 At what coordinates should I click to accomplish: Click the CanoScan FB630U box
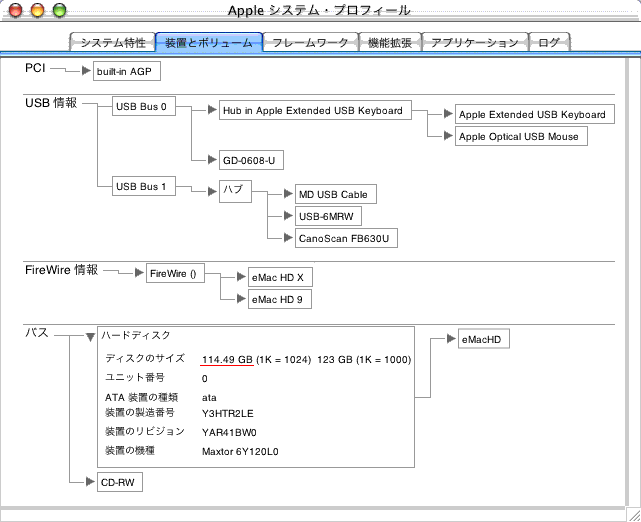[346, 238]
